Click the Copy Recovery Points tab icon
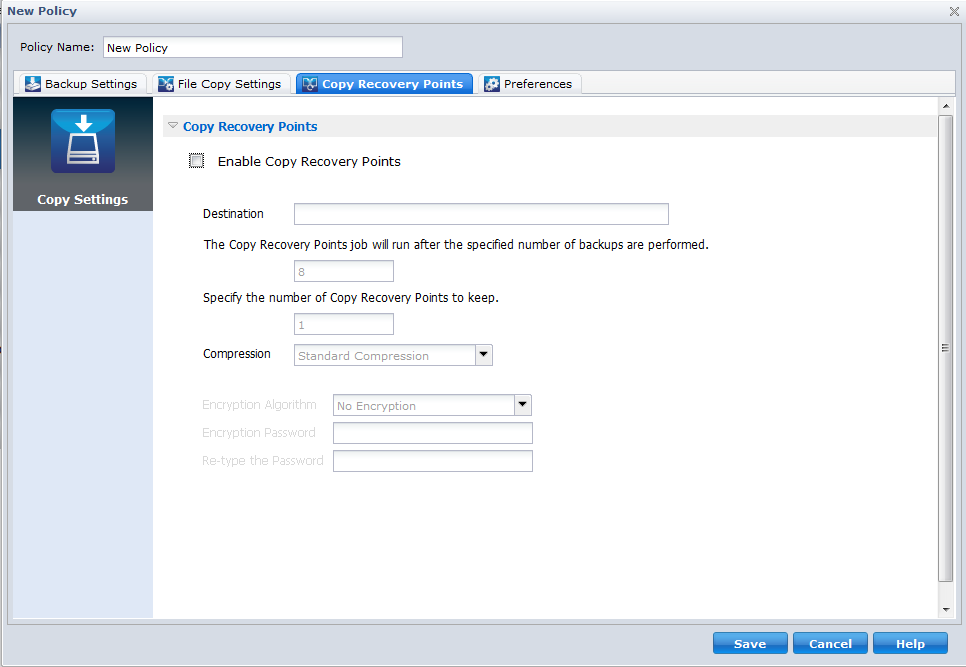Image resolution: width=966 pixels, height=667 pixels. tap(308, 84)
